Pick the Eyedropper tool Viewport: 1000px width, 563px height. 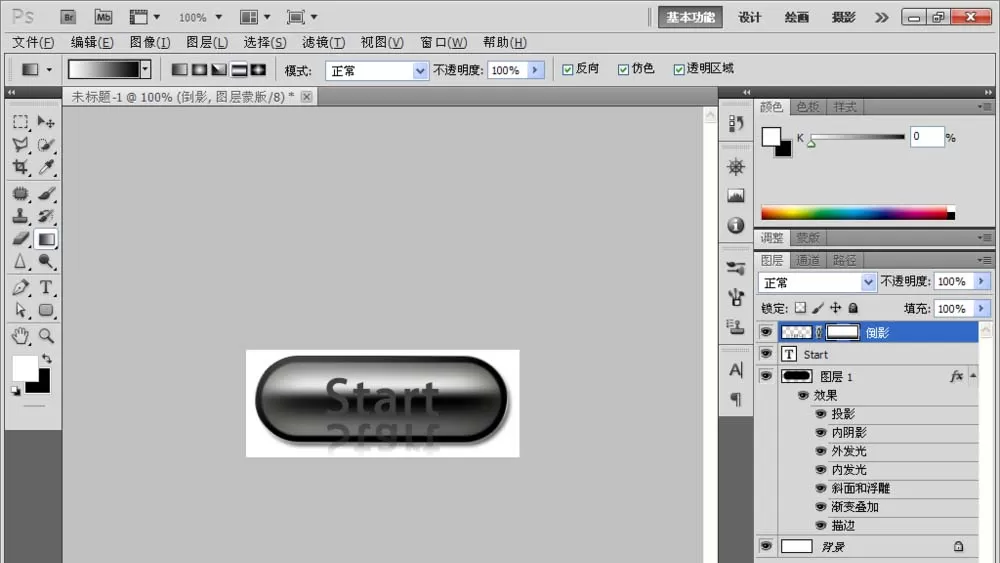click(x=46, y=168)
